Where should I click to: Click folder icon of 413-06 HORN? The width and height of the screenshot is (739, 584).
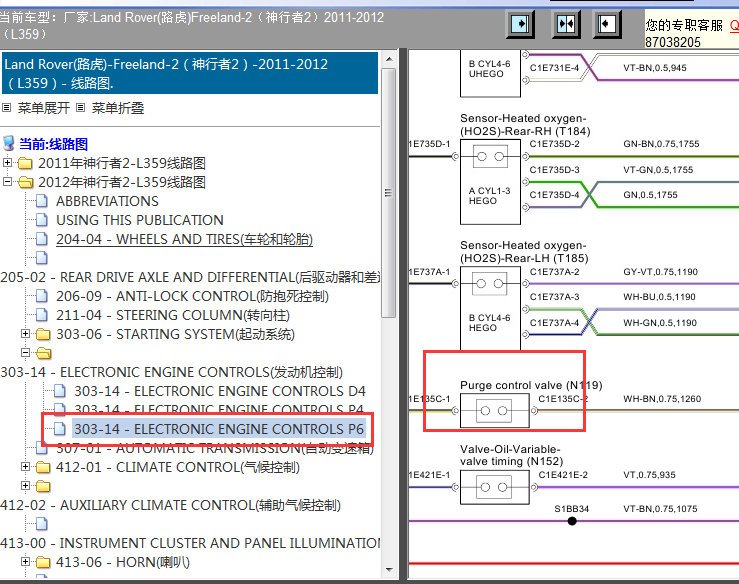coord(43,562)
